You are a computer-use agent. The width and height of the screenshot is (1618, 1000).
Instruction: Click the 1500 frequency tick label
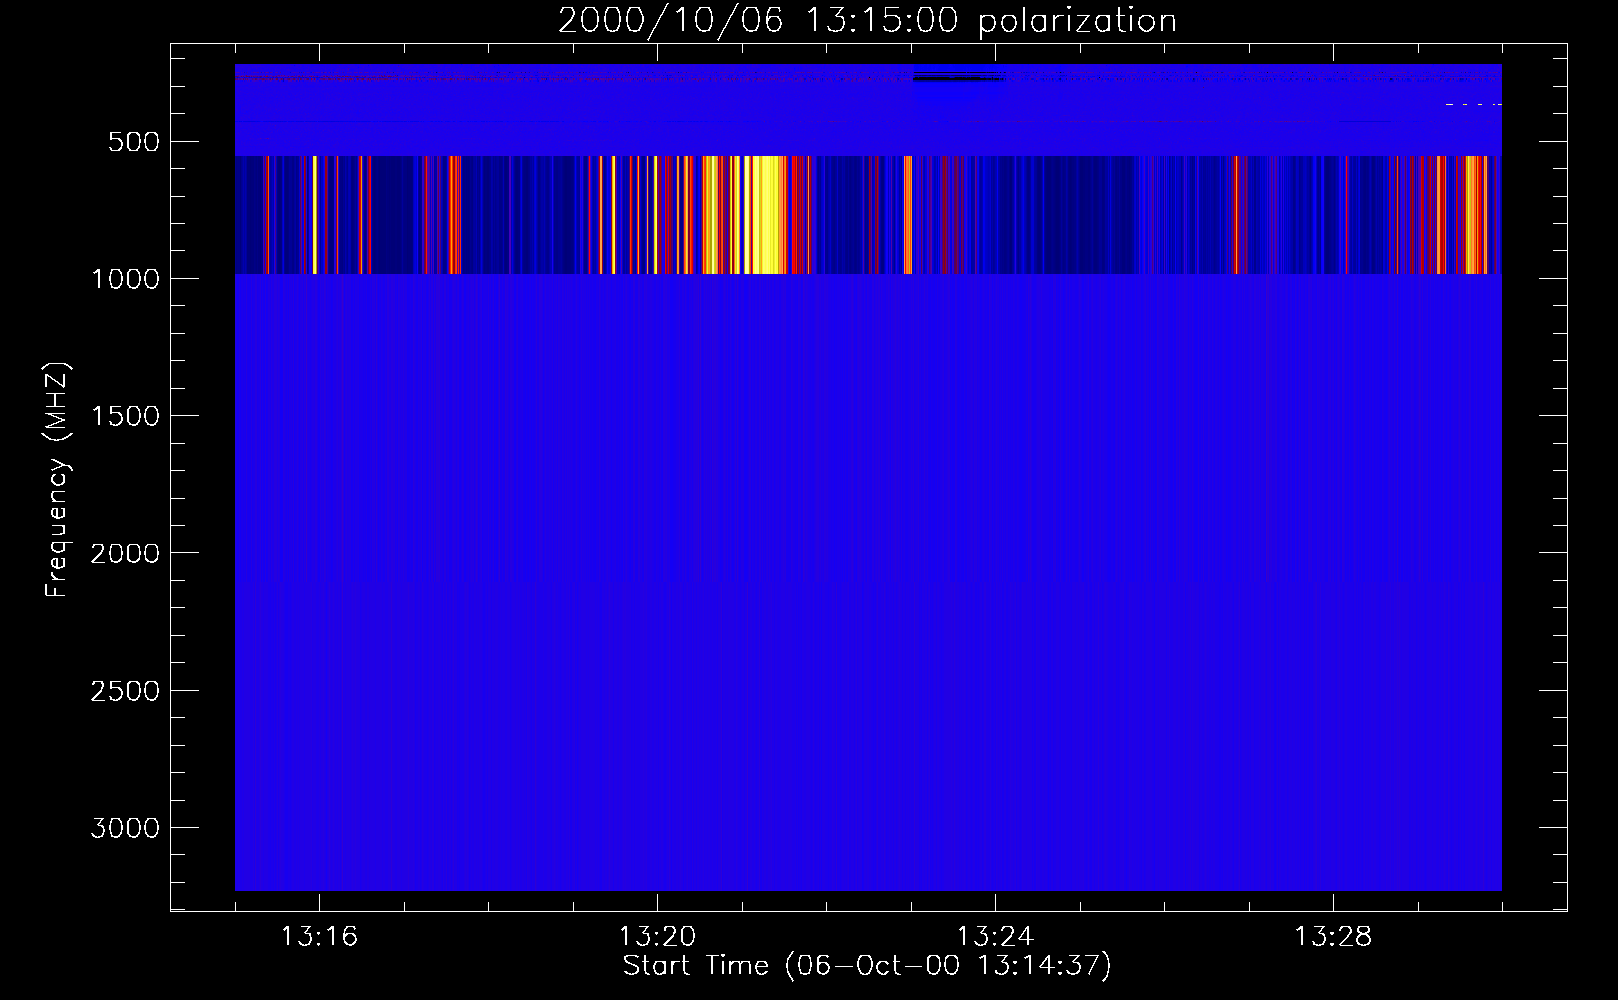click(125, 416)
